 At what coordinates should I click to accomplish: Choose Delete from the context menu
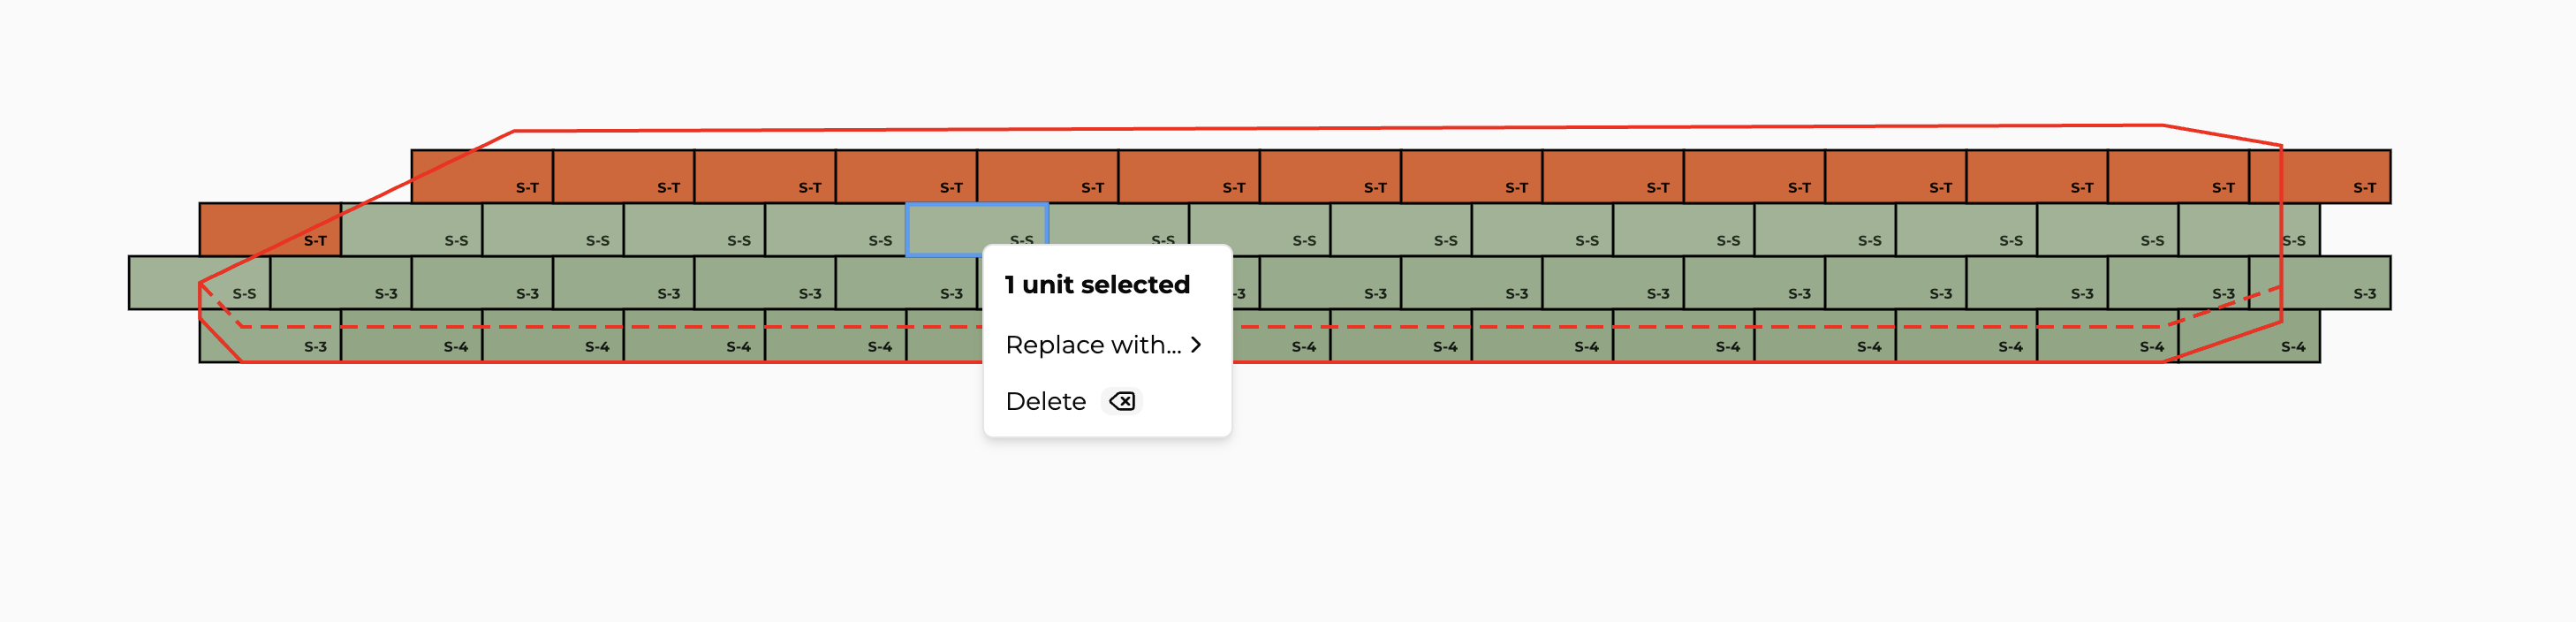click(x=1044, y=401)
